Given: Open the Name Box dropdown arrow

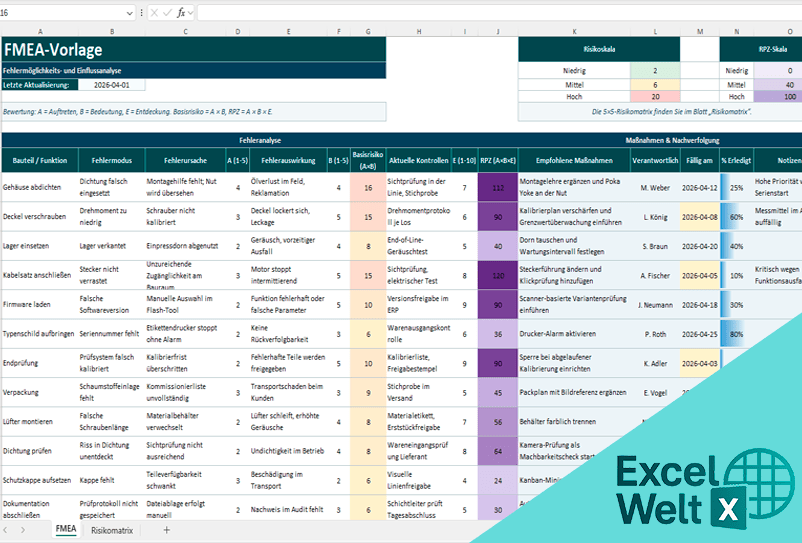Looking at the screenshot, I should (x=129, y=13).
